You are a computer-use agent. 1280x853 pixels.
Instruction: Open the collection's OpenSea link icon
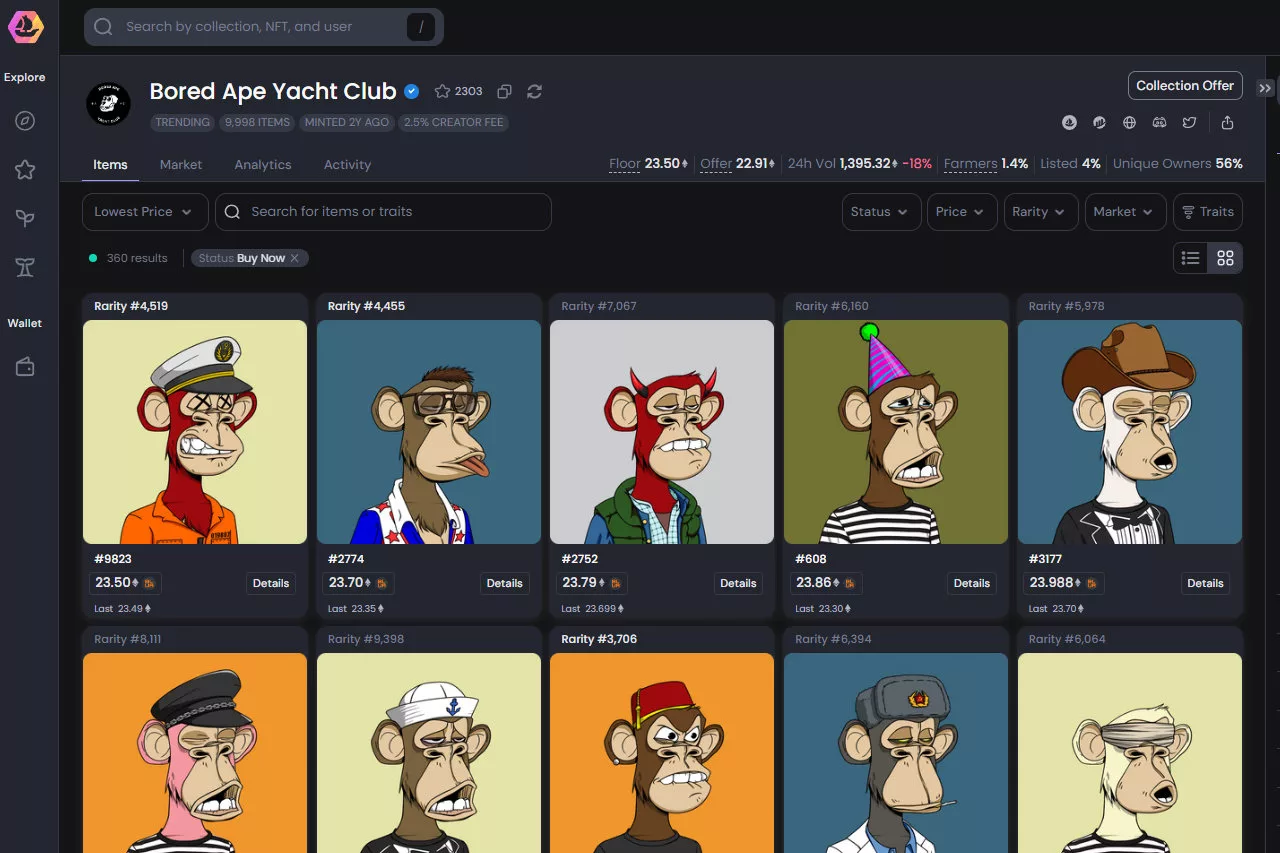pos(1069,123)
